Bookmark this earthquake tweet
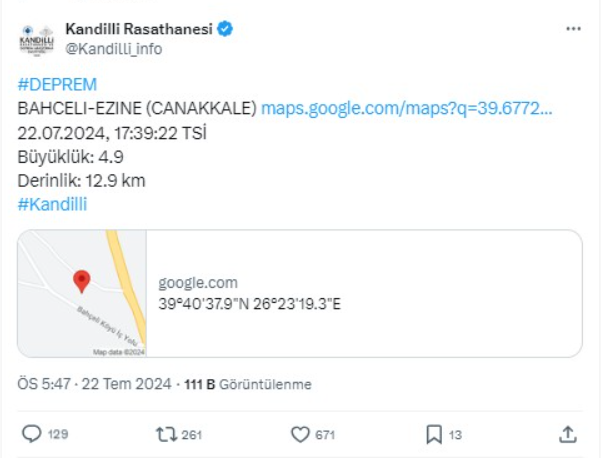 click(x=434, y=434)
